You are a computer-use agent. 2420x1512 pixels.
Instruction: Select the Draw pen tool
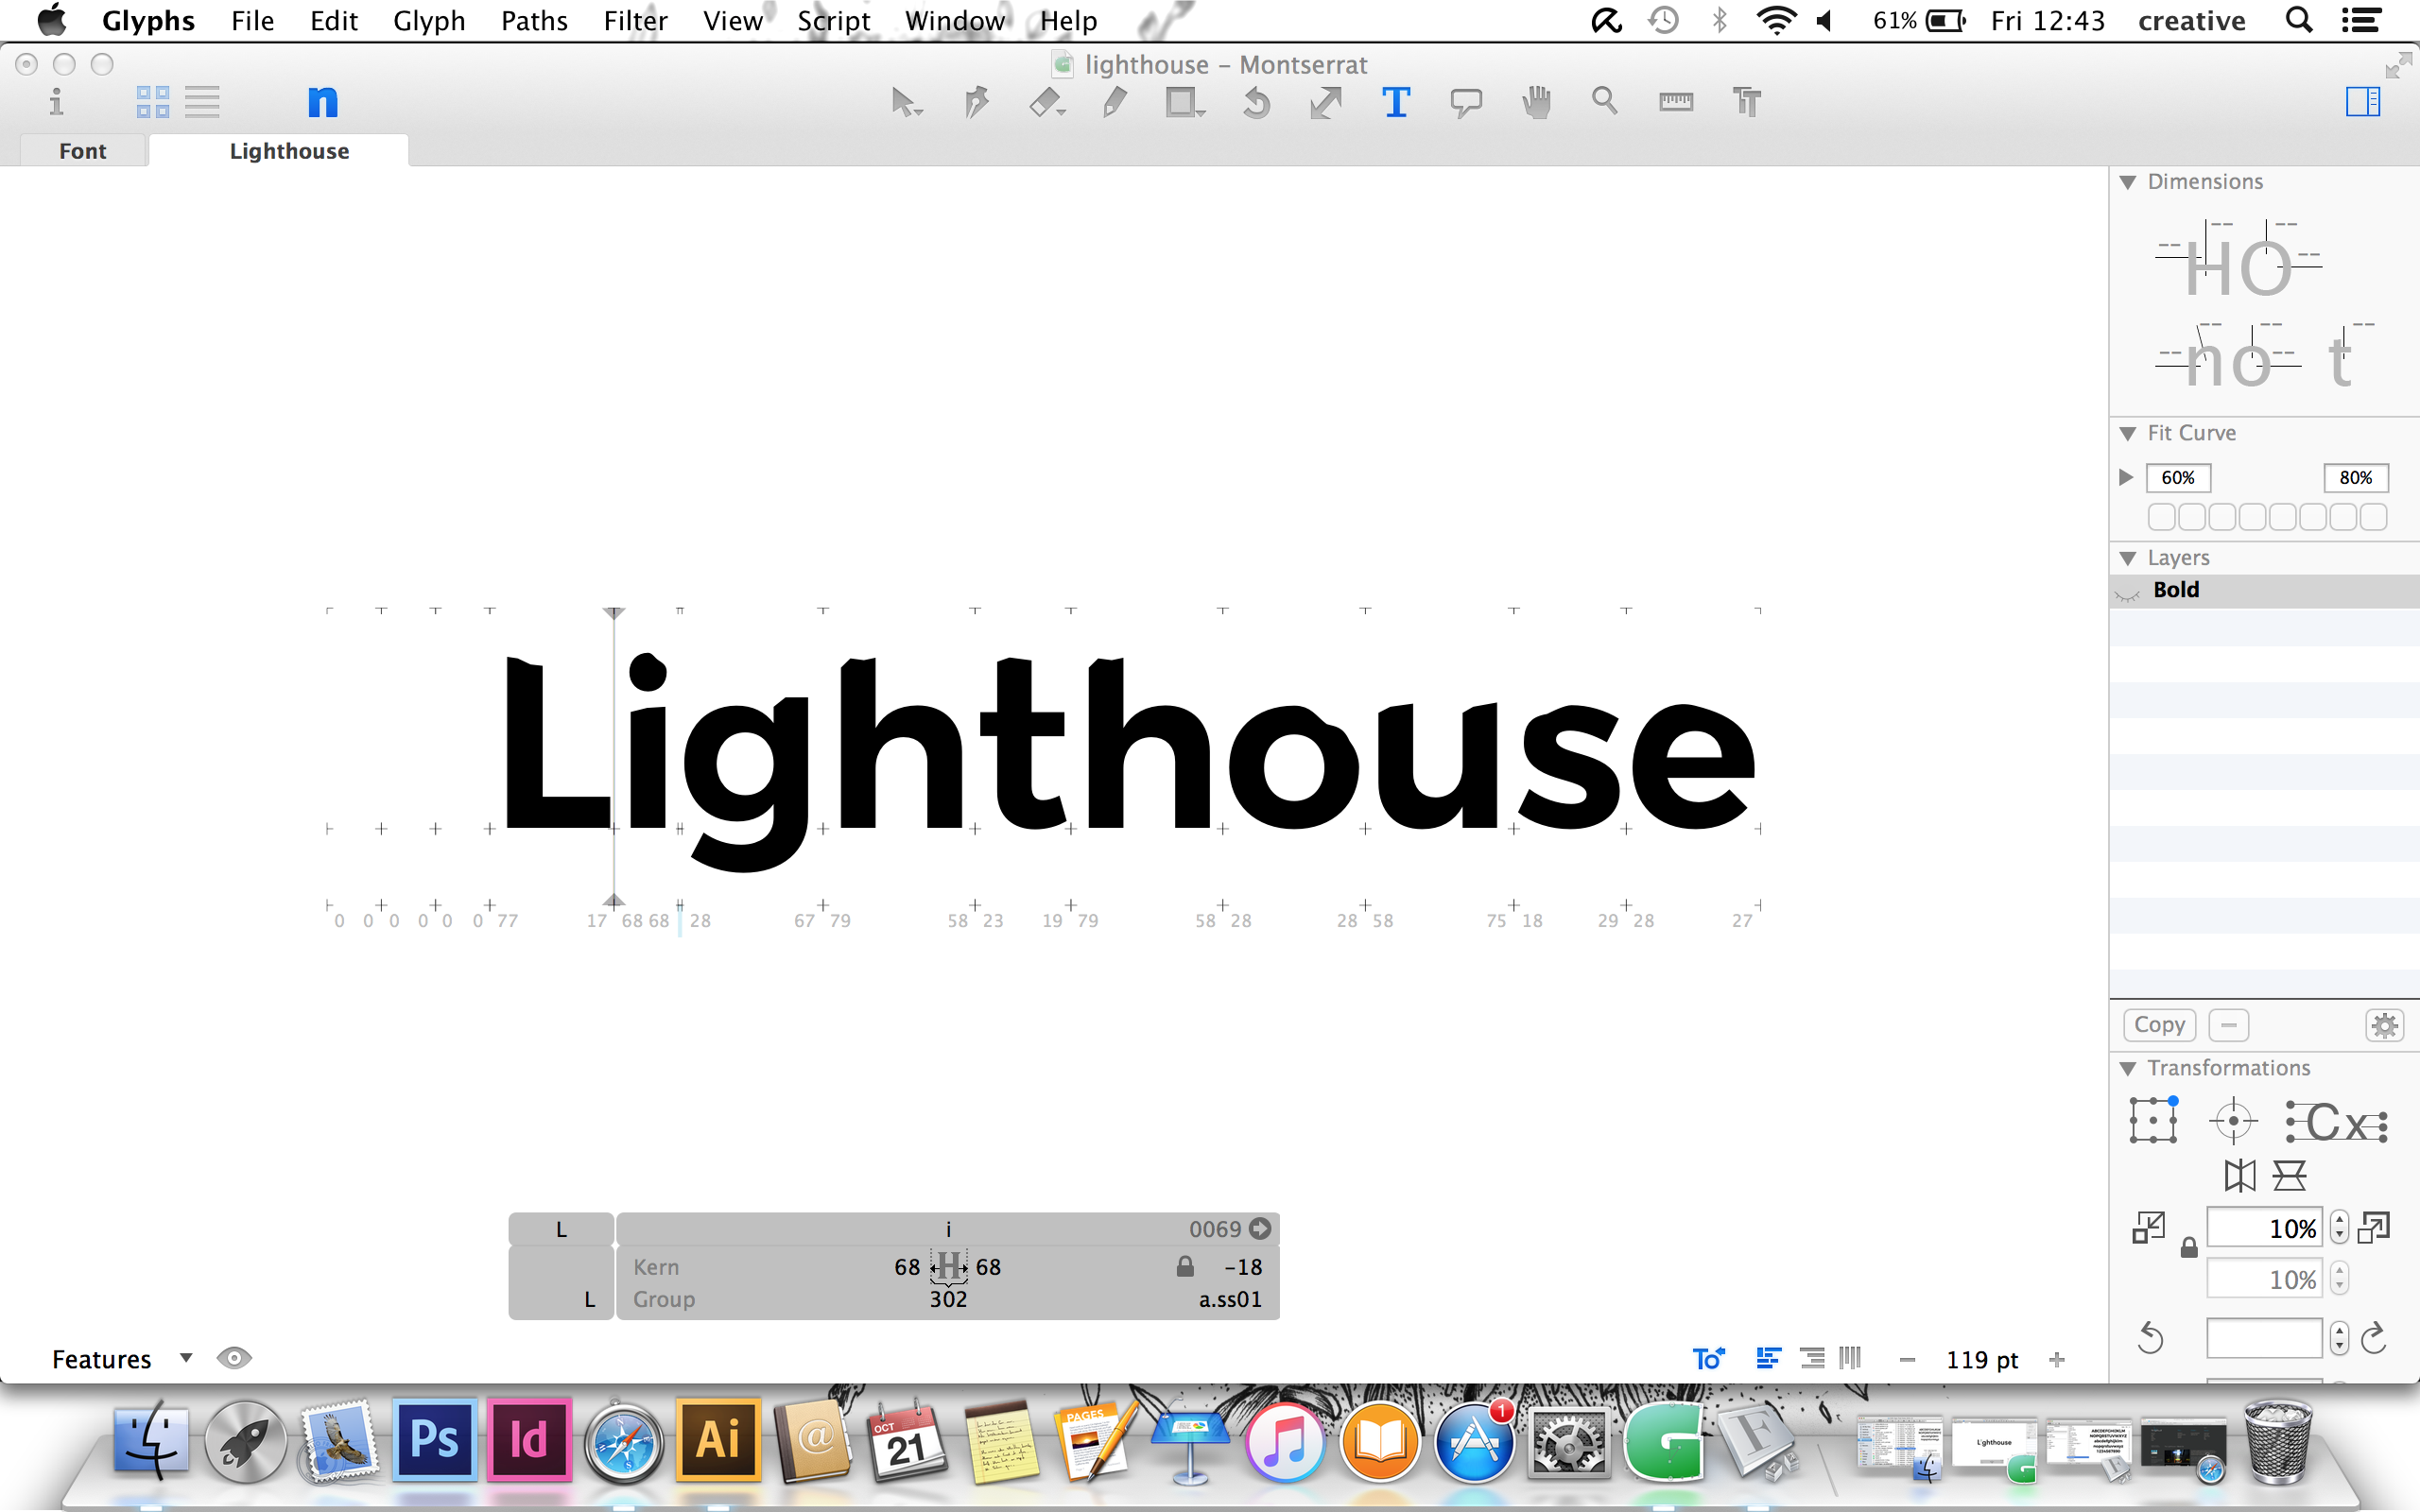pyautogui.click(x=976, y=102)
